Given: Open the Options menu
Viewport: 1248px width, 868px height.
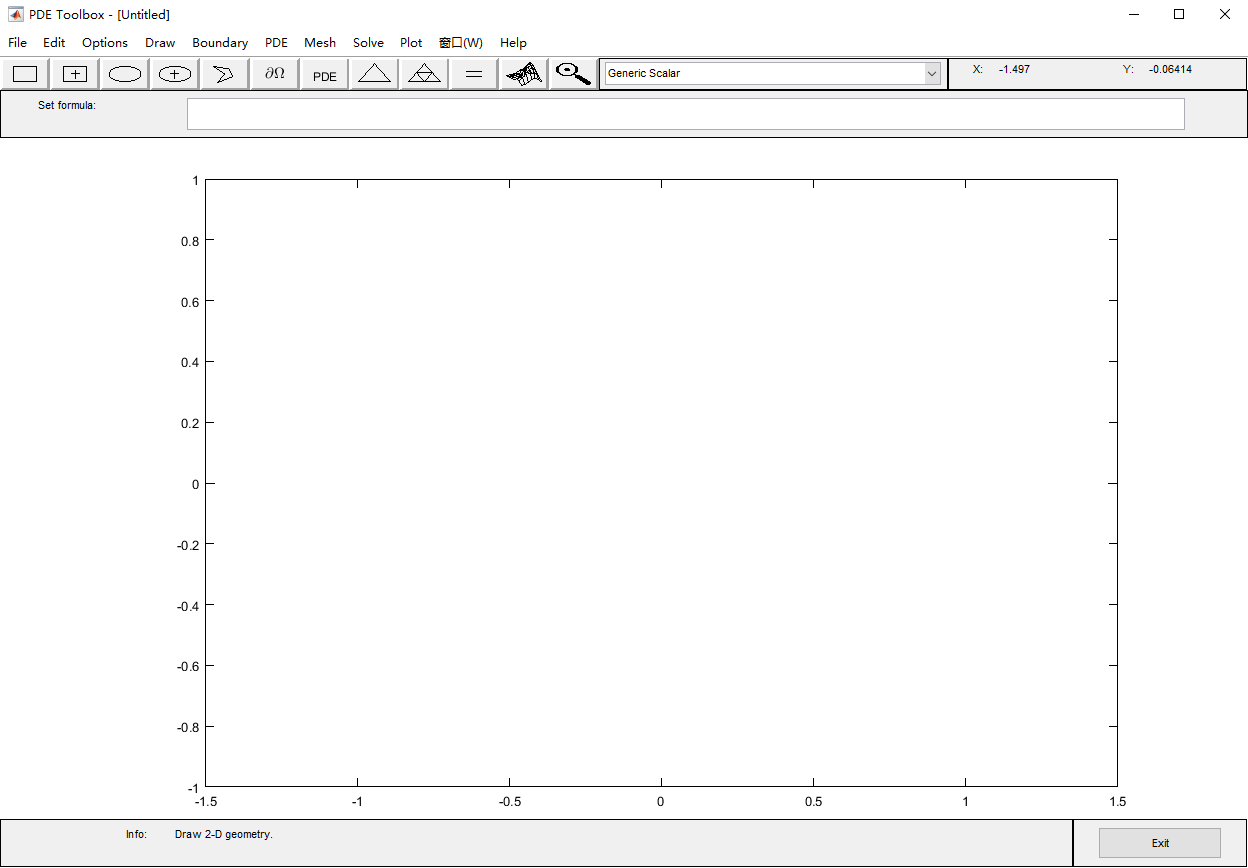Looking at the screenshot, I should click(x=105, y=43).
